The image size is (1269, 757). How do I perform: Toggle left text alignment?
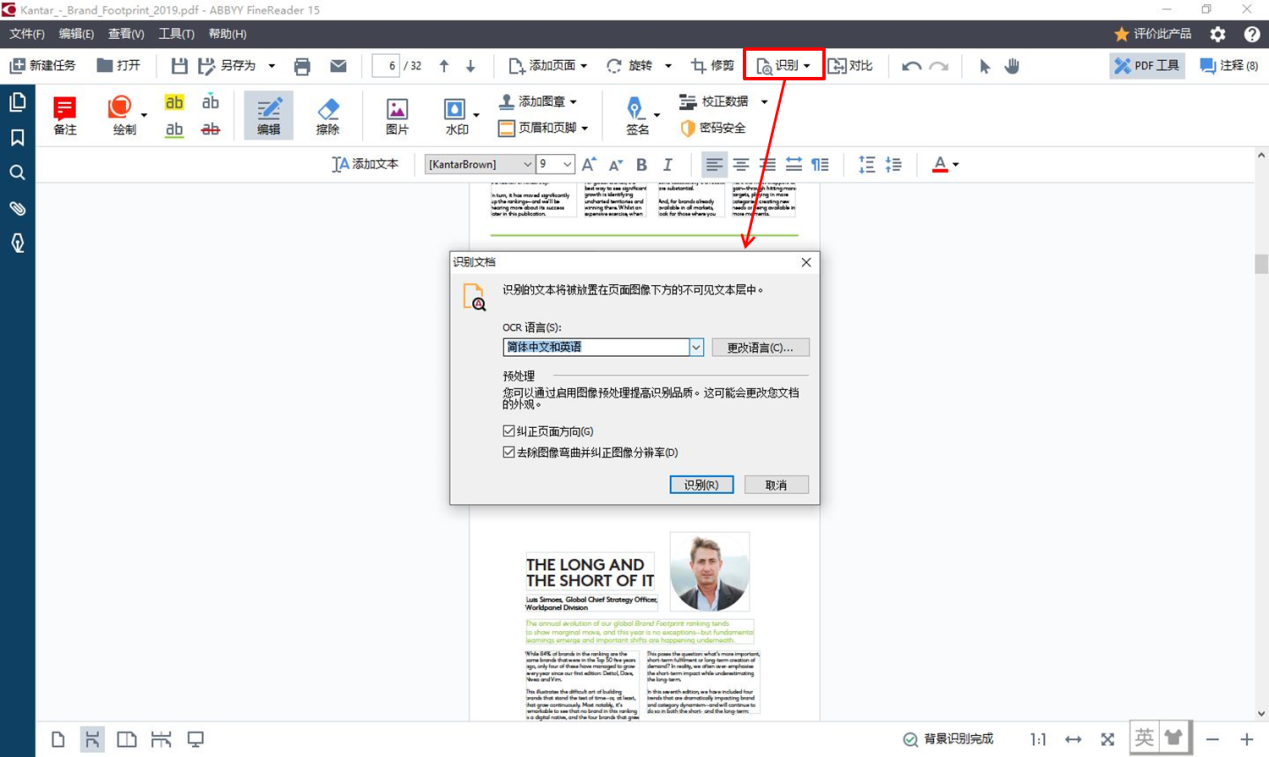714,164
